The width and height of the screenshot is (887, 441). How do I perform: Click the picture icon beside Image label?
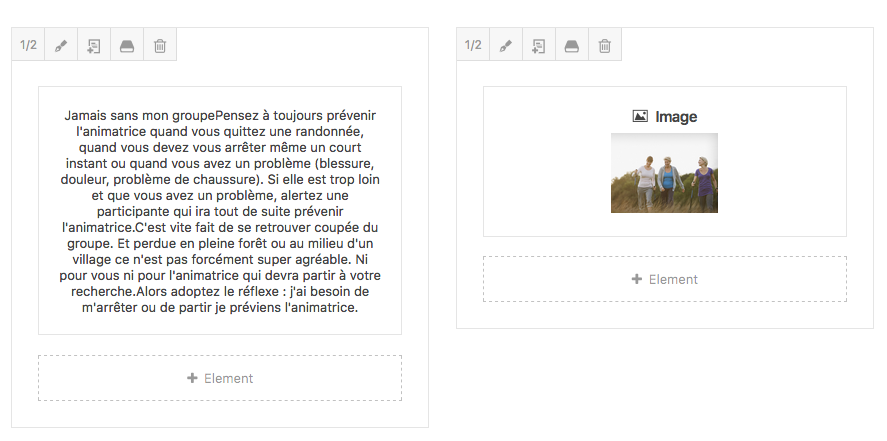click(641, 117)
